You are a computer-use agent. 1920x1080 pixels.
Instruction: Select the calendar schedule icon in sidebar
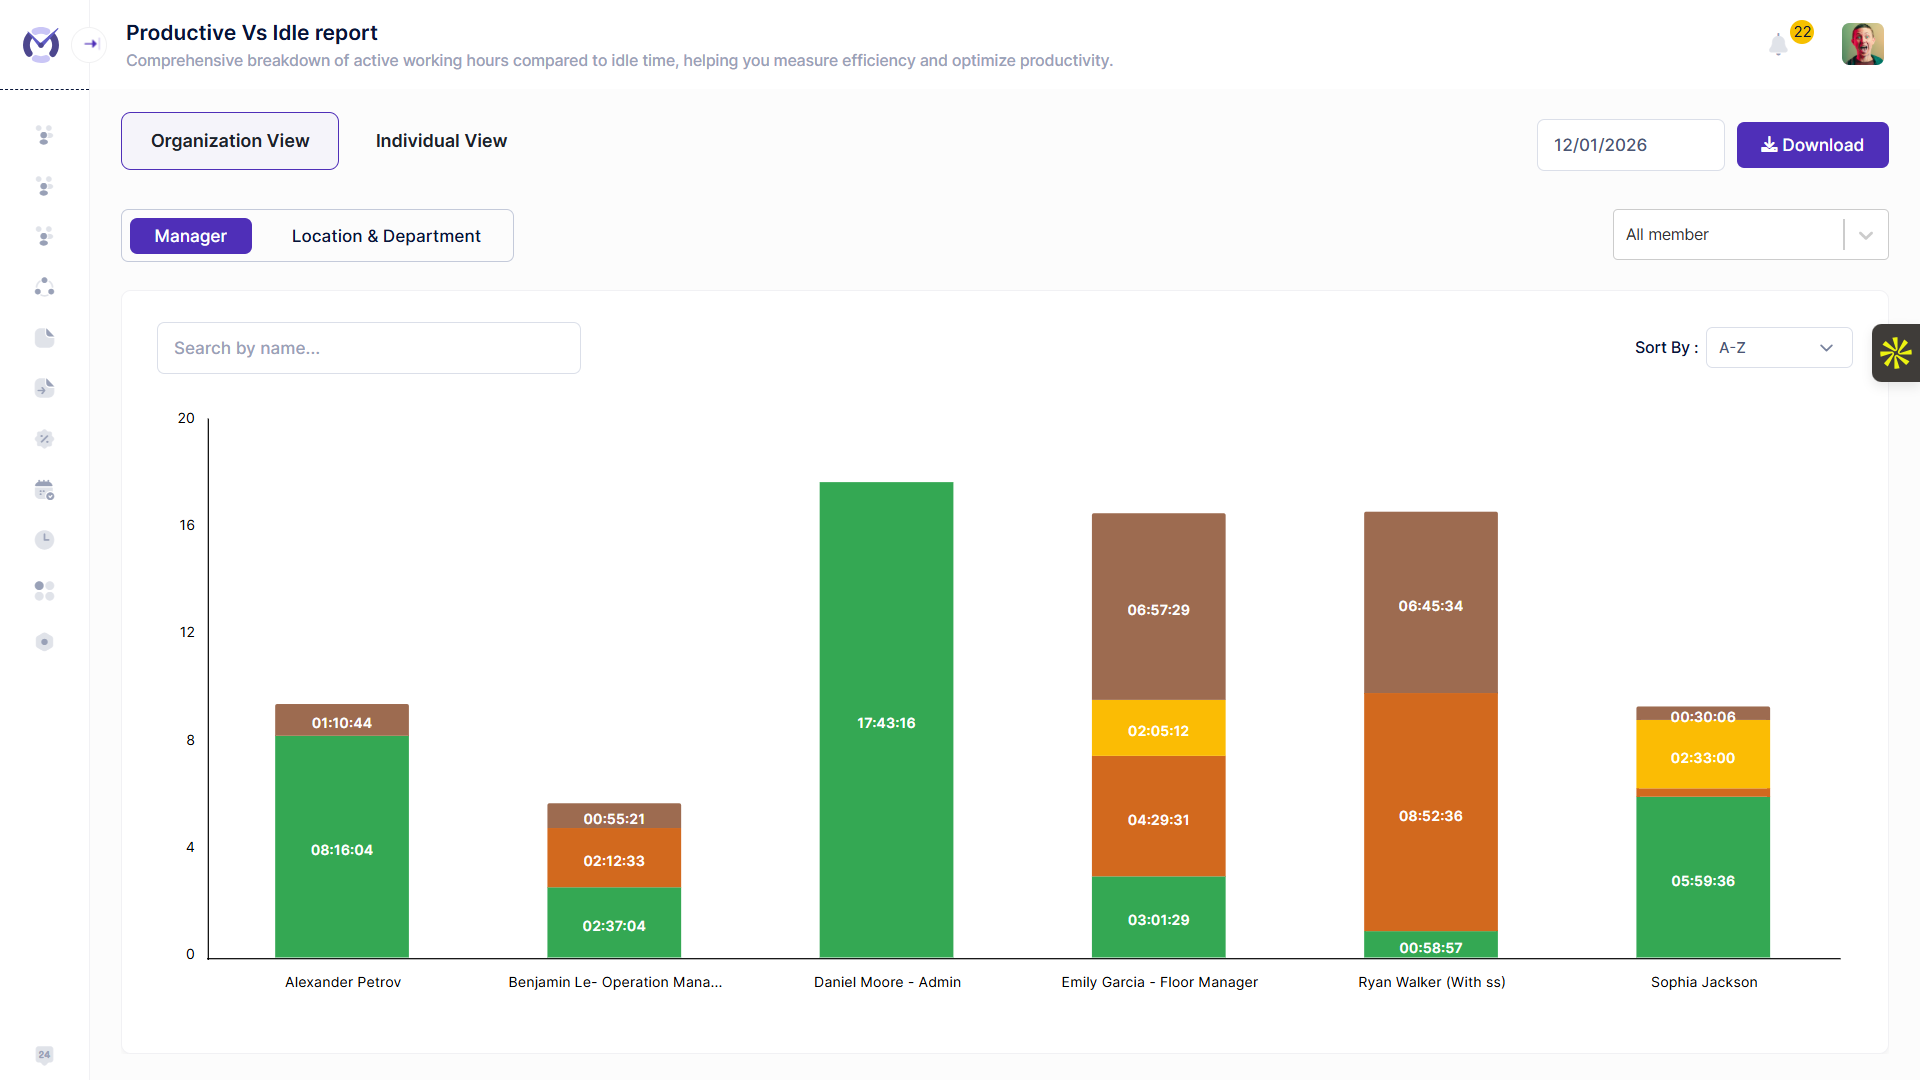44,490
